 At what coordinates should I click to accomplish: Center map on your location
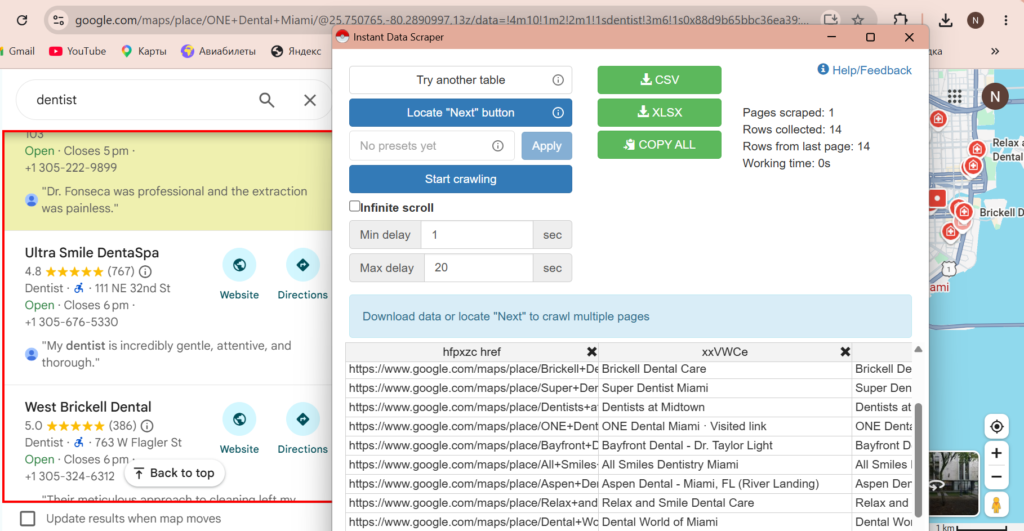997,426
